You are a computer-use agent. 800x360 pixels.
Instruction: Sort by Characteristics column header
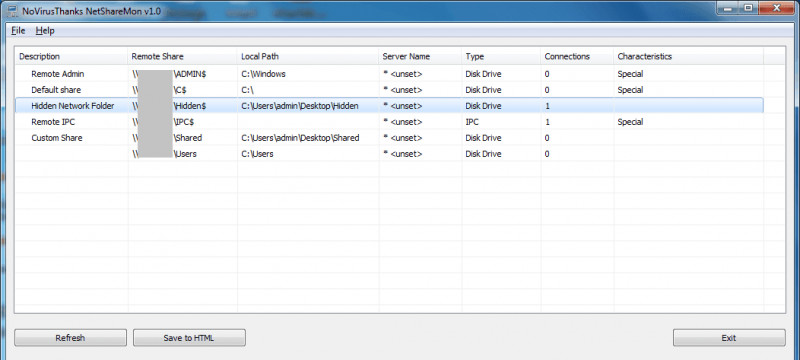[688, 57]
